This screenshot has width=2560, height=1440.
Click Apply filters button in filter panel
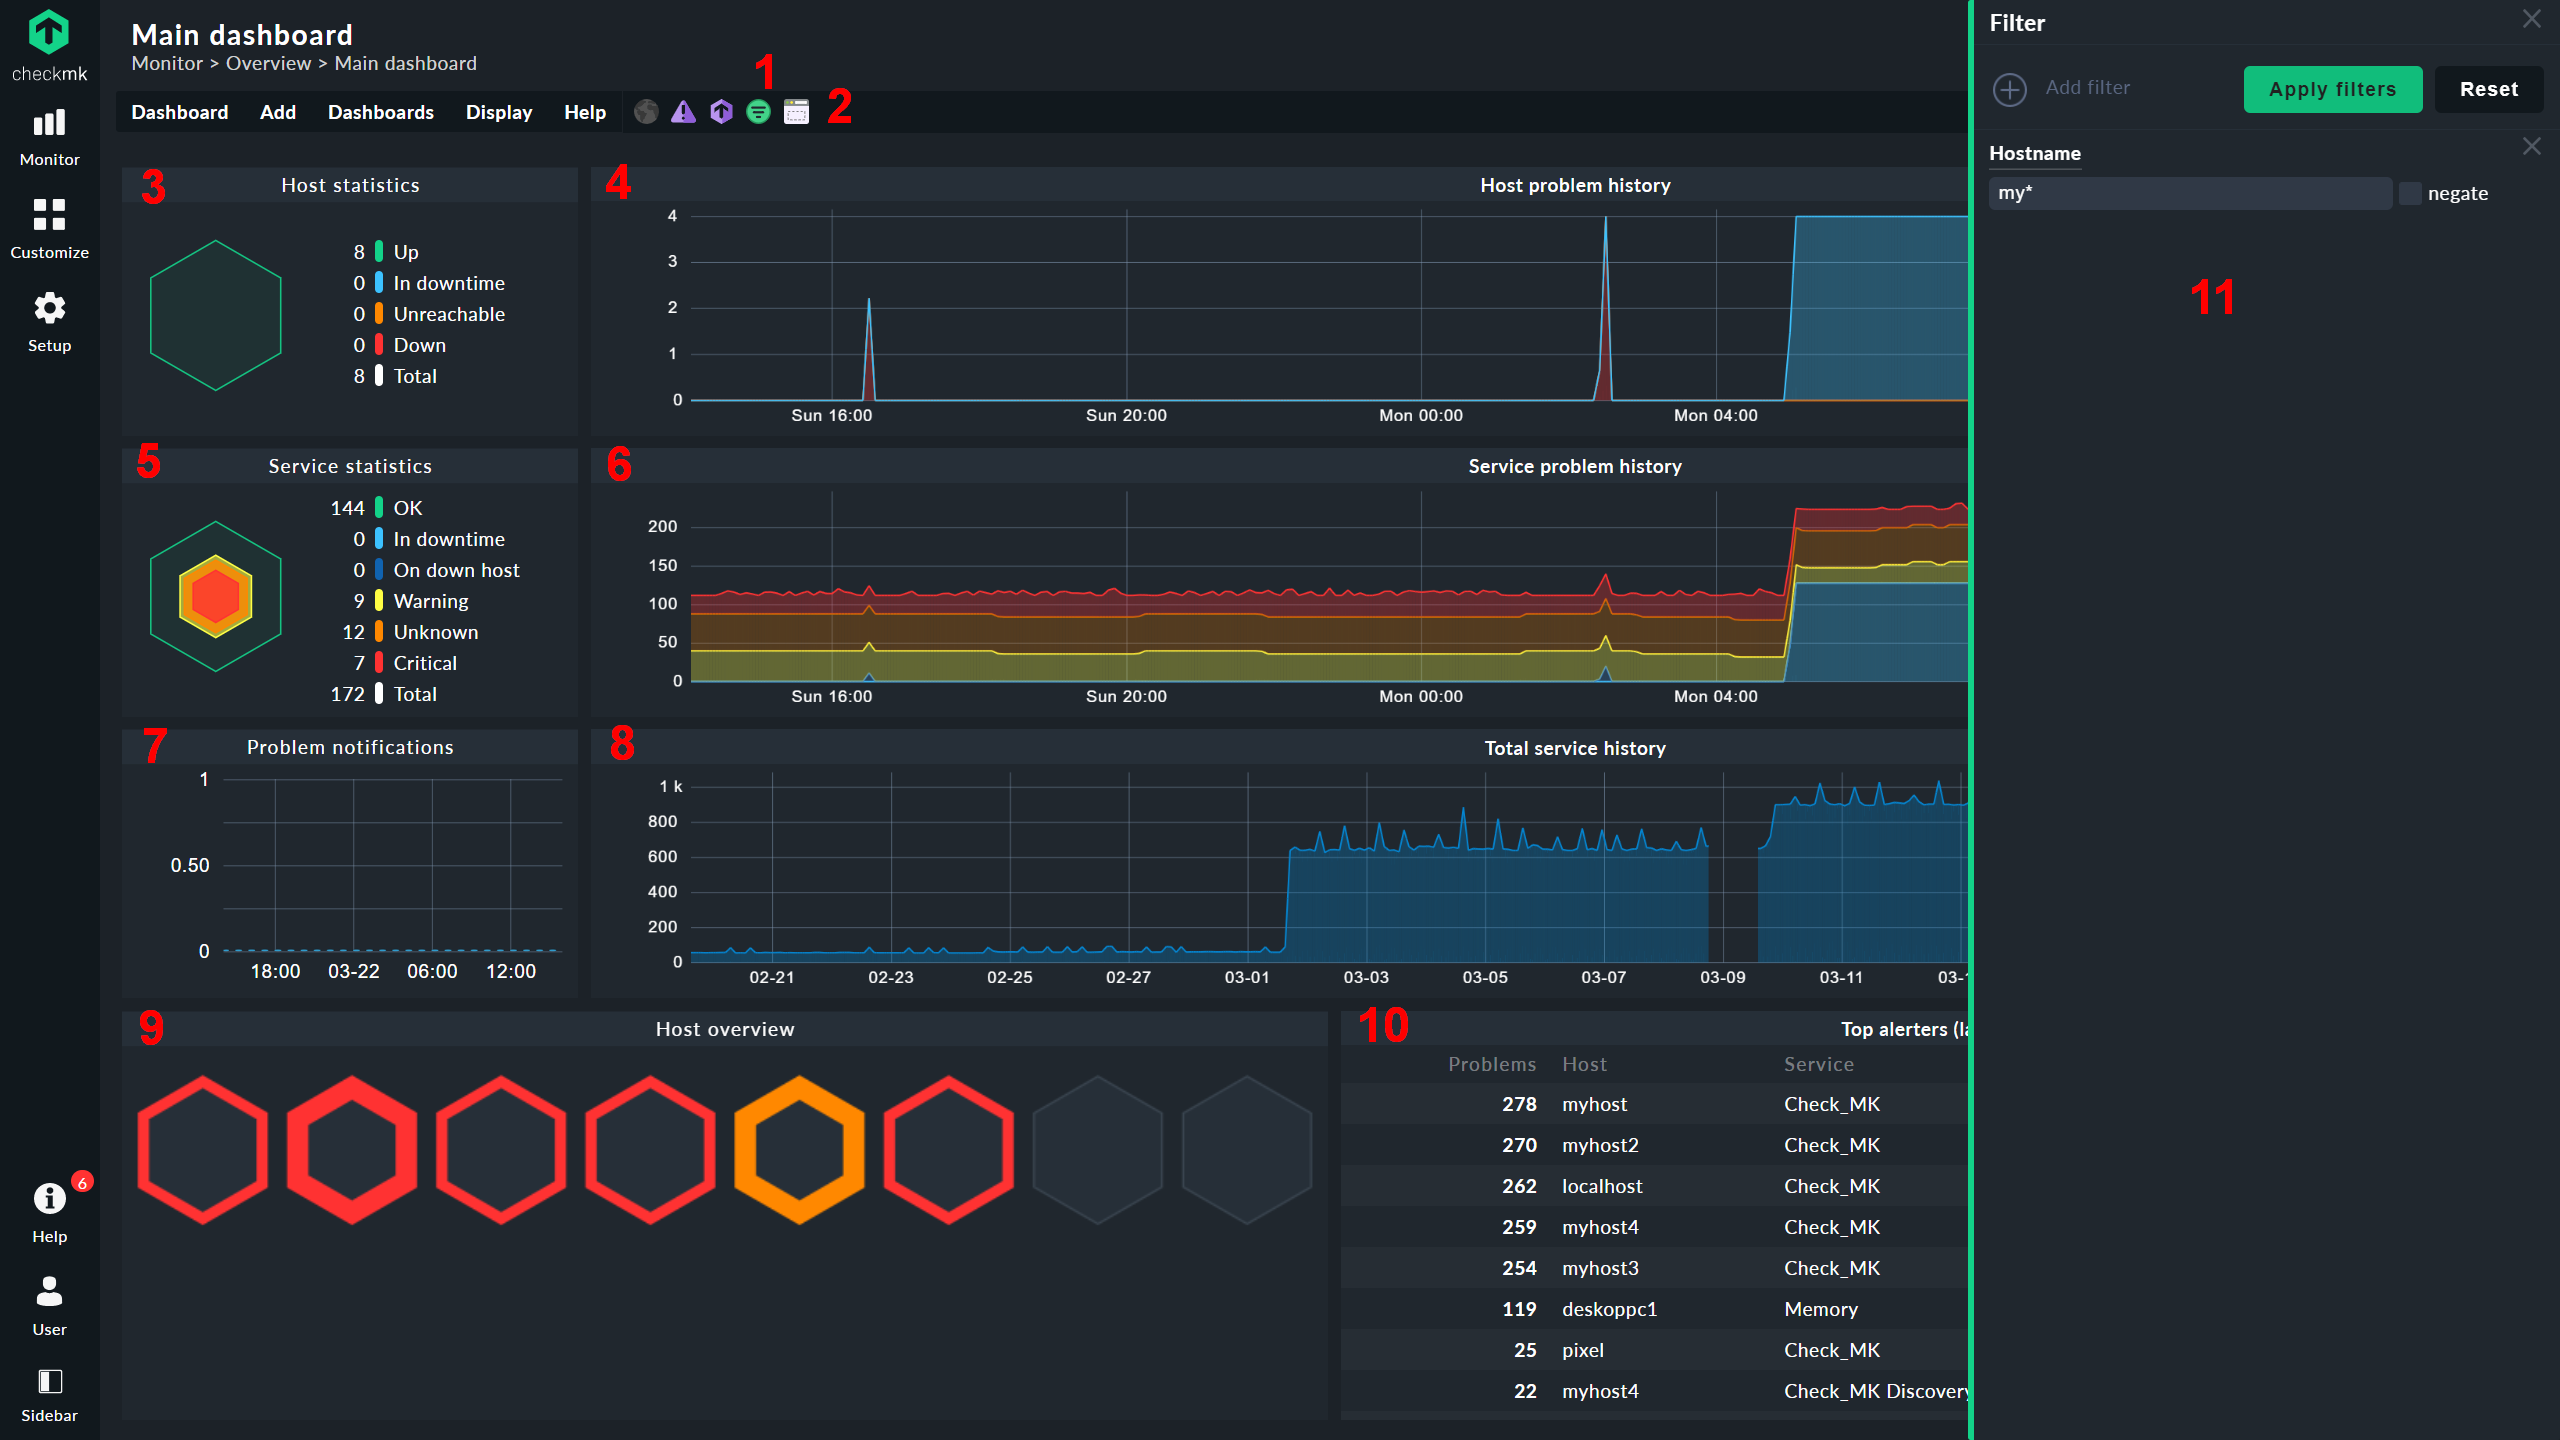[x=2331, y=88]
